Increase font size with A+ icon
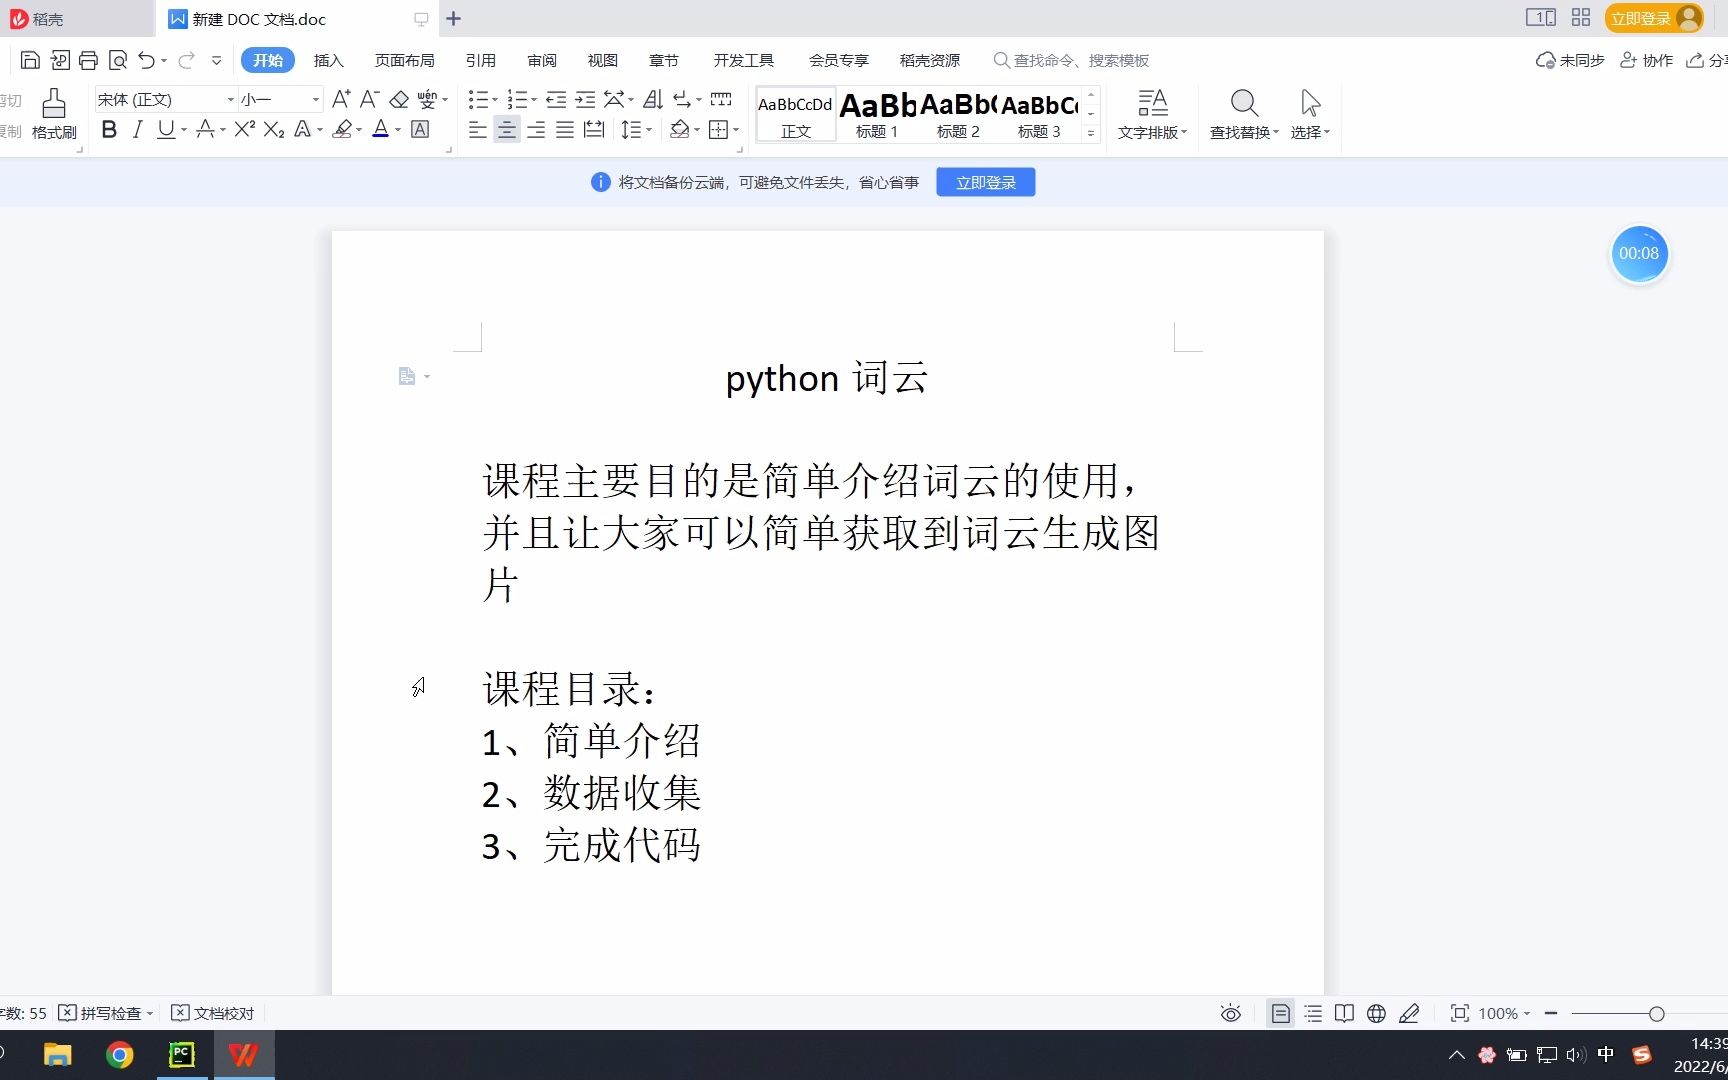The width and height of the screenshot is (1728, 1080). click(x=341, y=99)
